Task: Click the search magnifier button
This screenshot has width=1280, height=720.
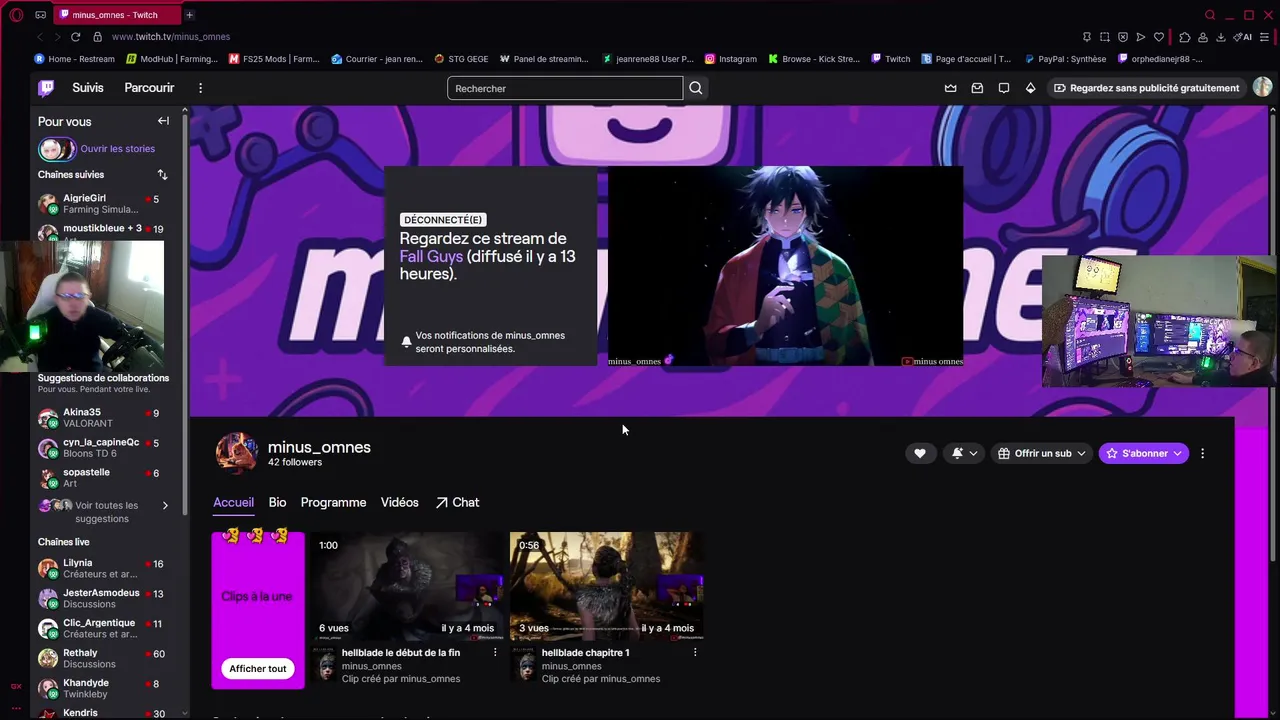Action: [696, 88]
